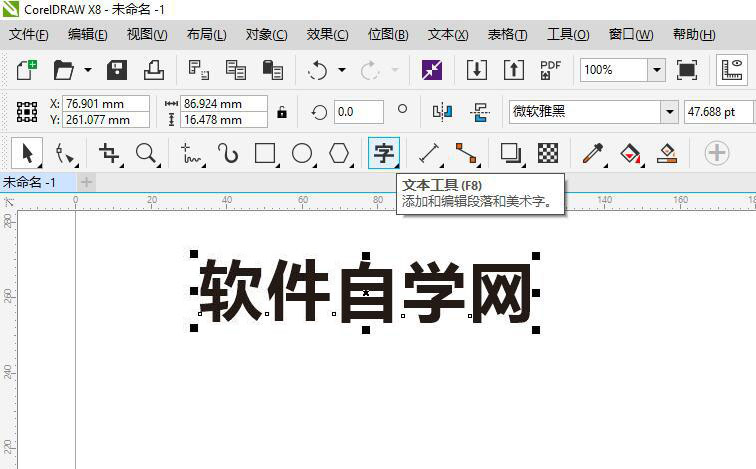Click the Mirror vertically icon
756x469 pixels.
click(x=480, y=112)
